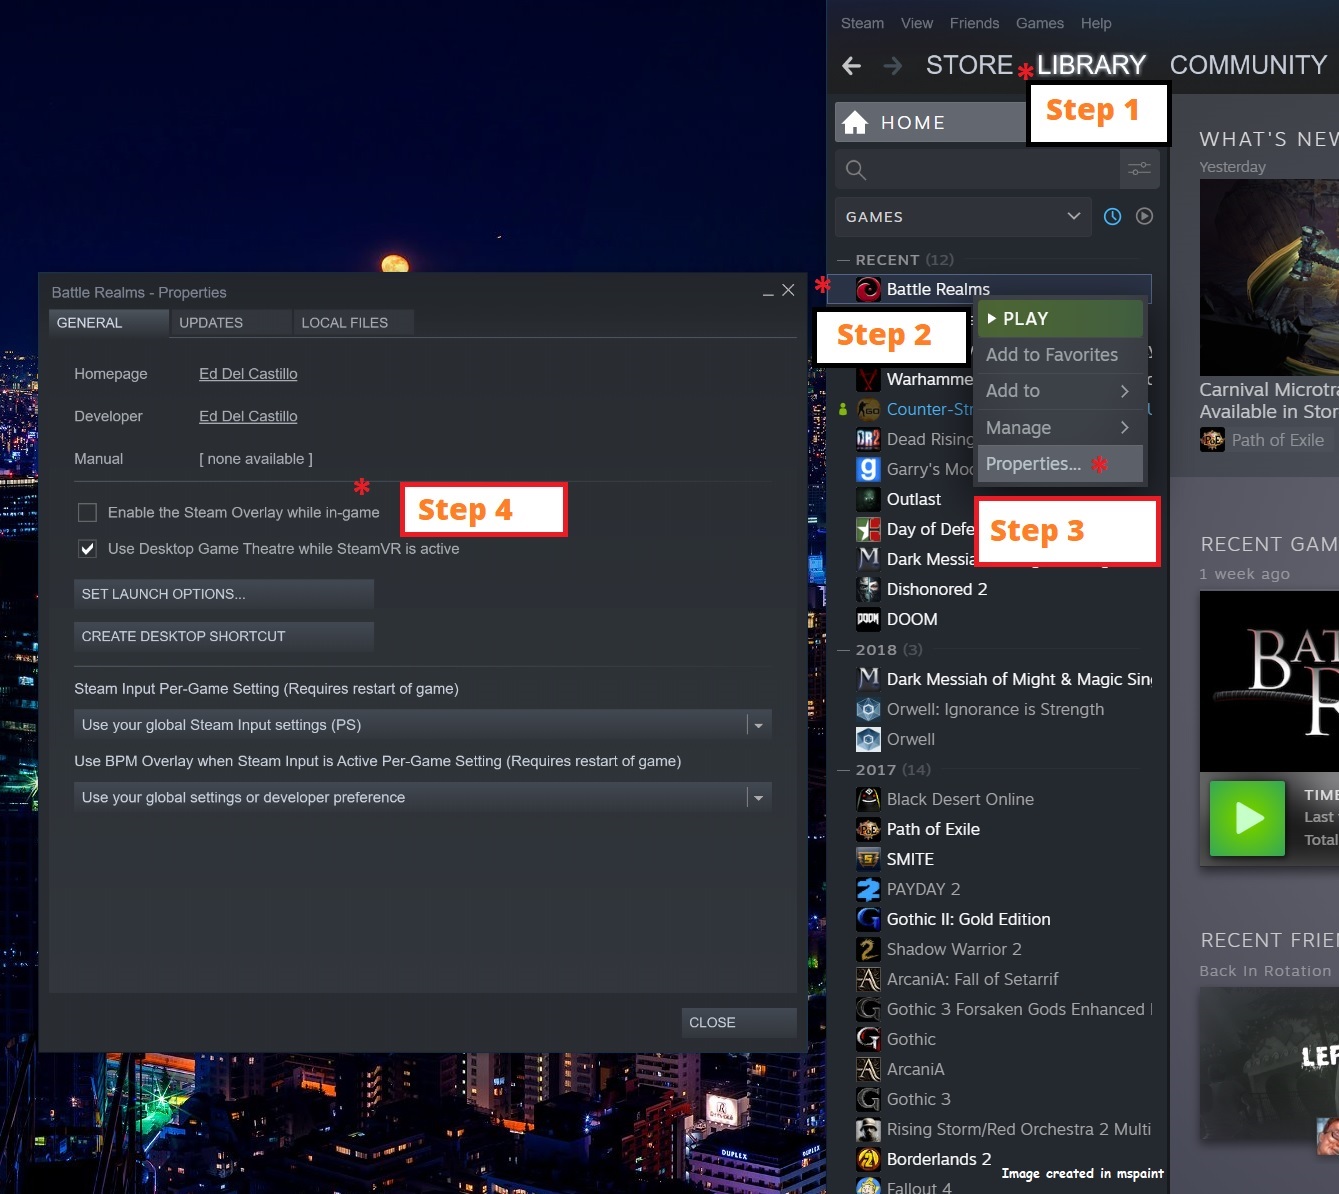This screenshot has width=1339, height=1194.
Task: Go back with the left arrow in Steam
Action: click(x=852, y=66)
